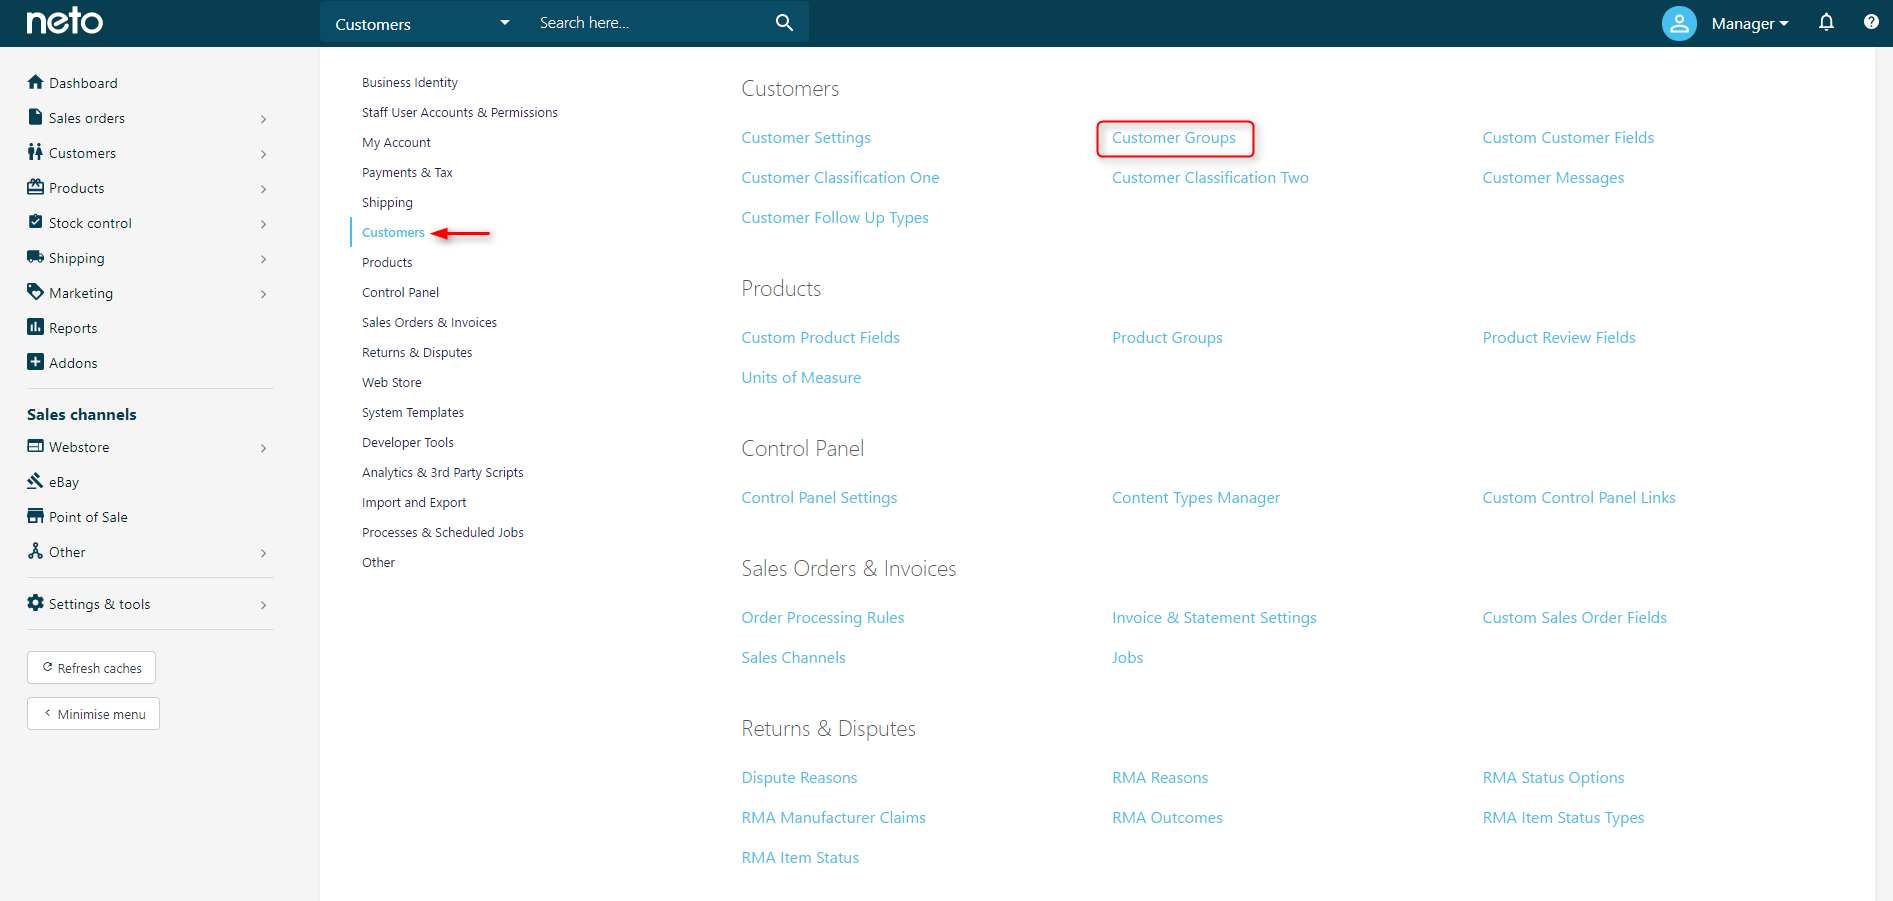Click the eBay gavel icon
Image resolution: width=1893 pixels, height=901 pixels.
pyautogui.click(x=36, y=481)
